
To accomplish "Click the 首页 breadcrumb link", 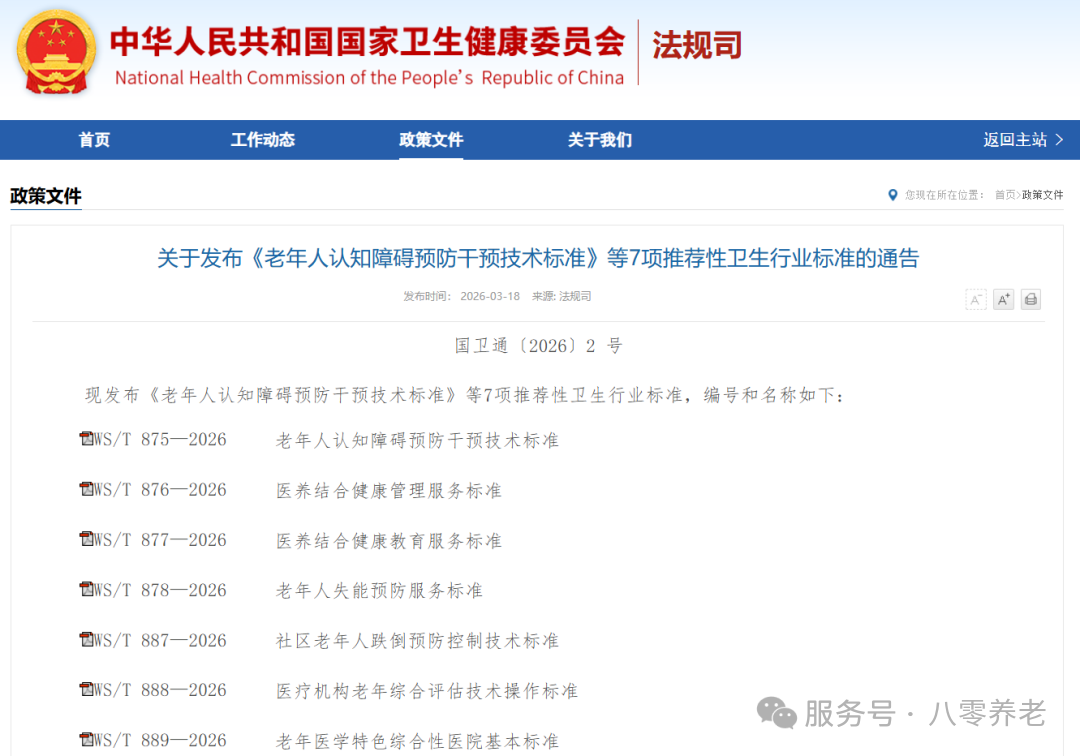I will point(1004,195).
